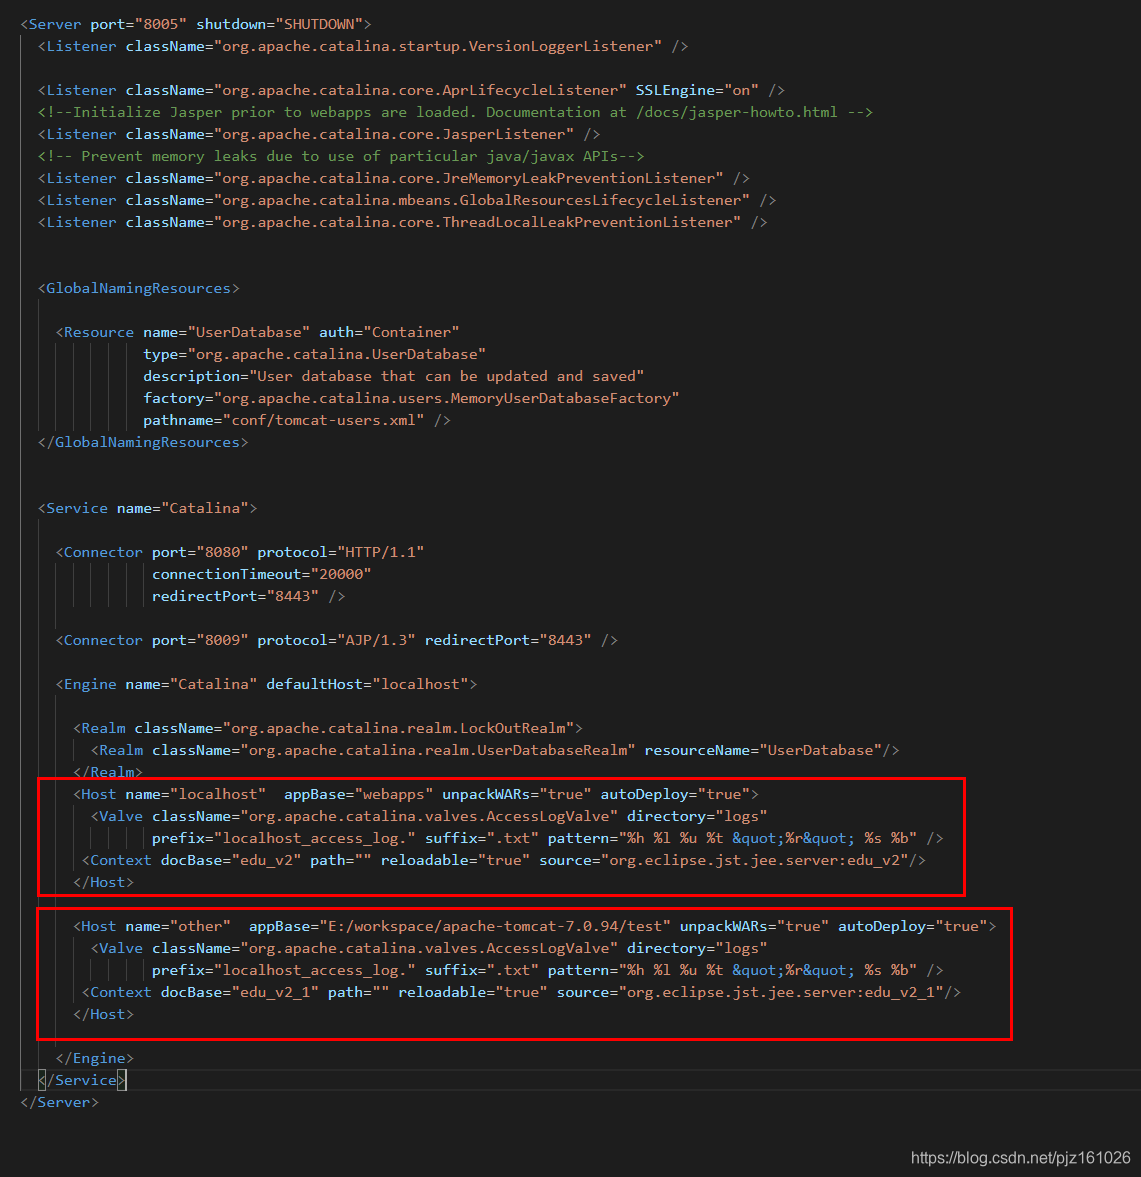Click the closing </Host> tag of localhost block
1141x1177 pixels.
pyautogui.click(x=104, y=882)
